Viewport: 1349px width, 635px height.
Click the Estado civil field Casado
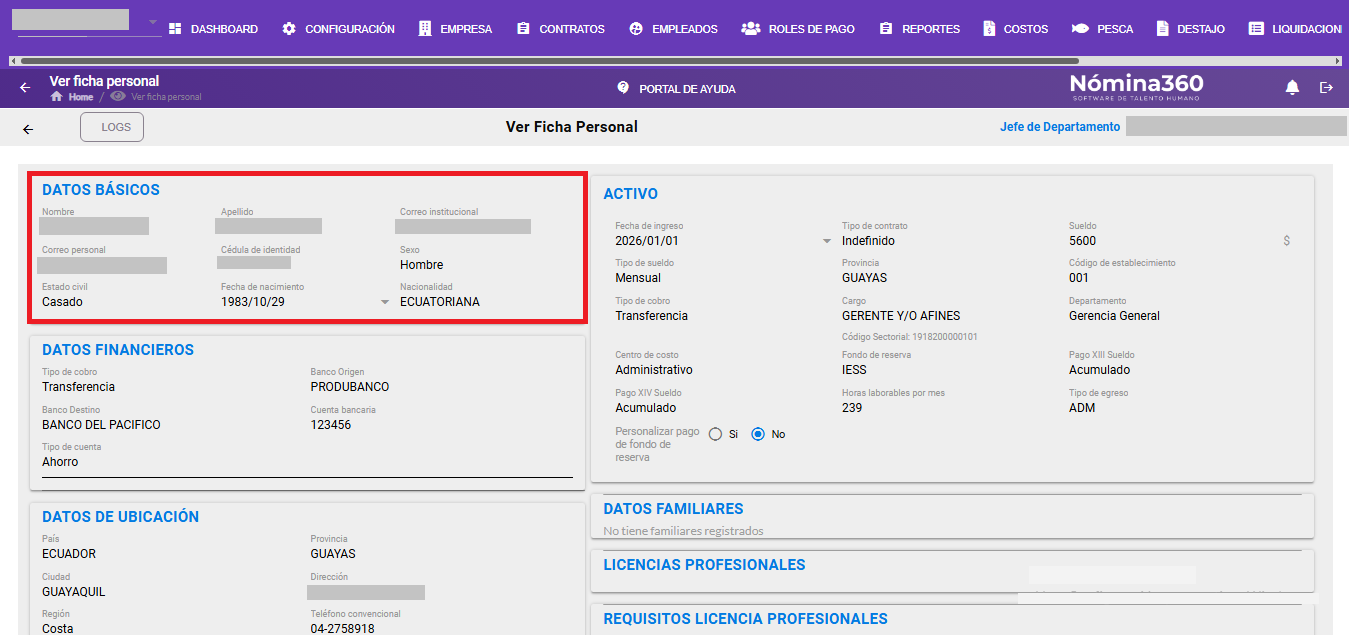click(x=62, y=302)
